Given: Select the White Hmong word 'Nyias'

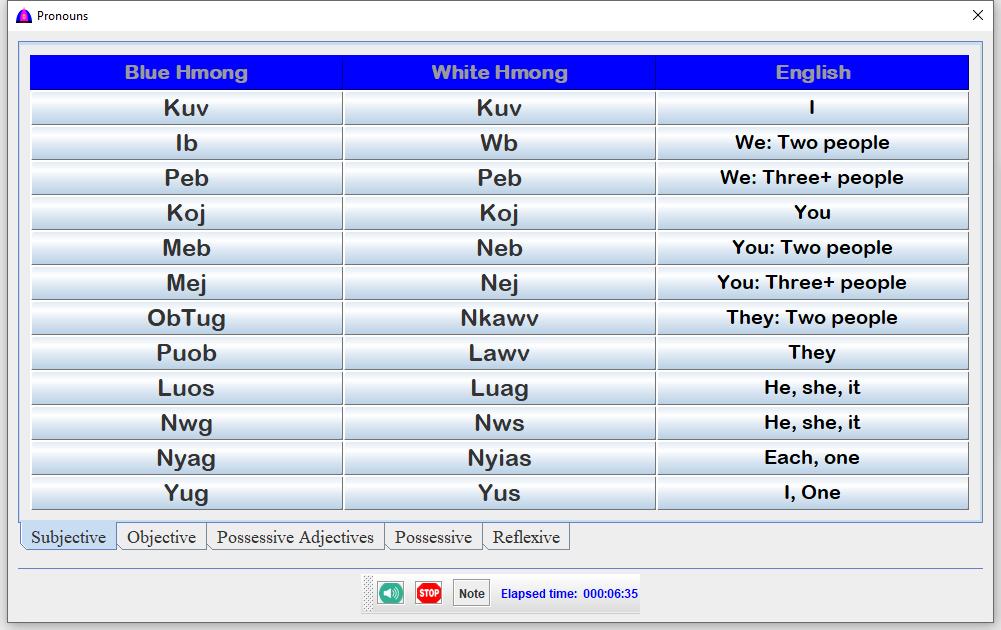Looking at the screenshot, I should pos(499,458).
